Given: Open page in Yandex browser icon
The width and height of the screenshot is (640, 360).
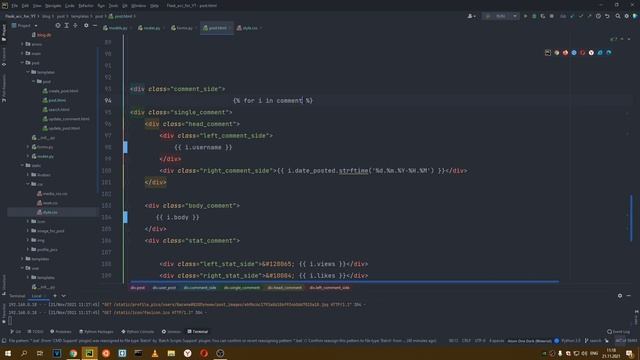Looking at the screenshot, I should point(591,53).
